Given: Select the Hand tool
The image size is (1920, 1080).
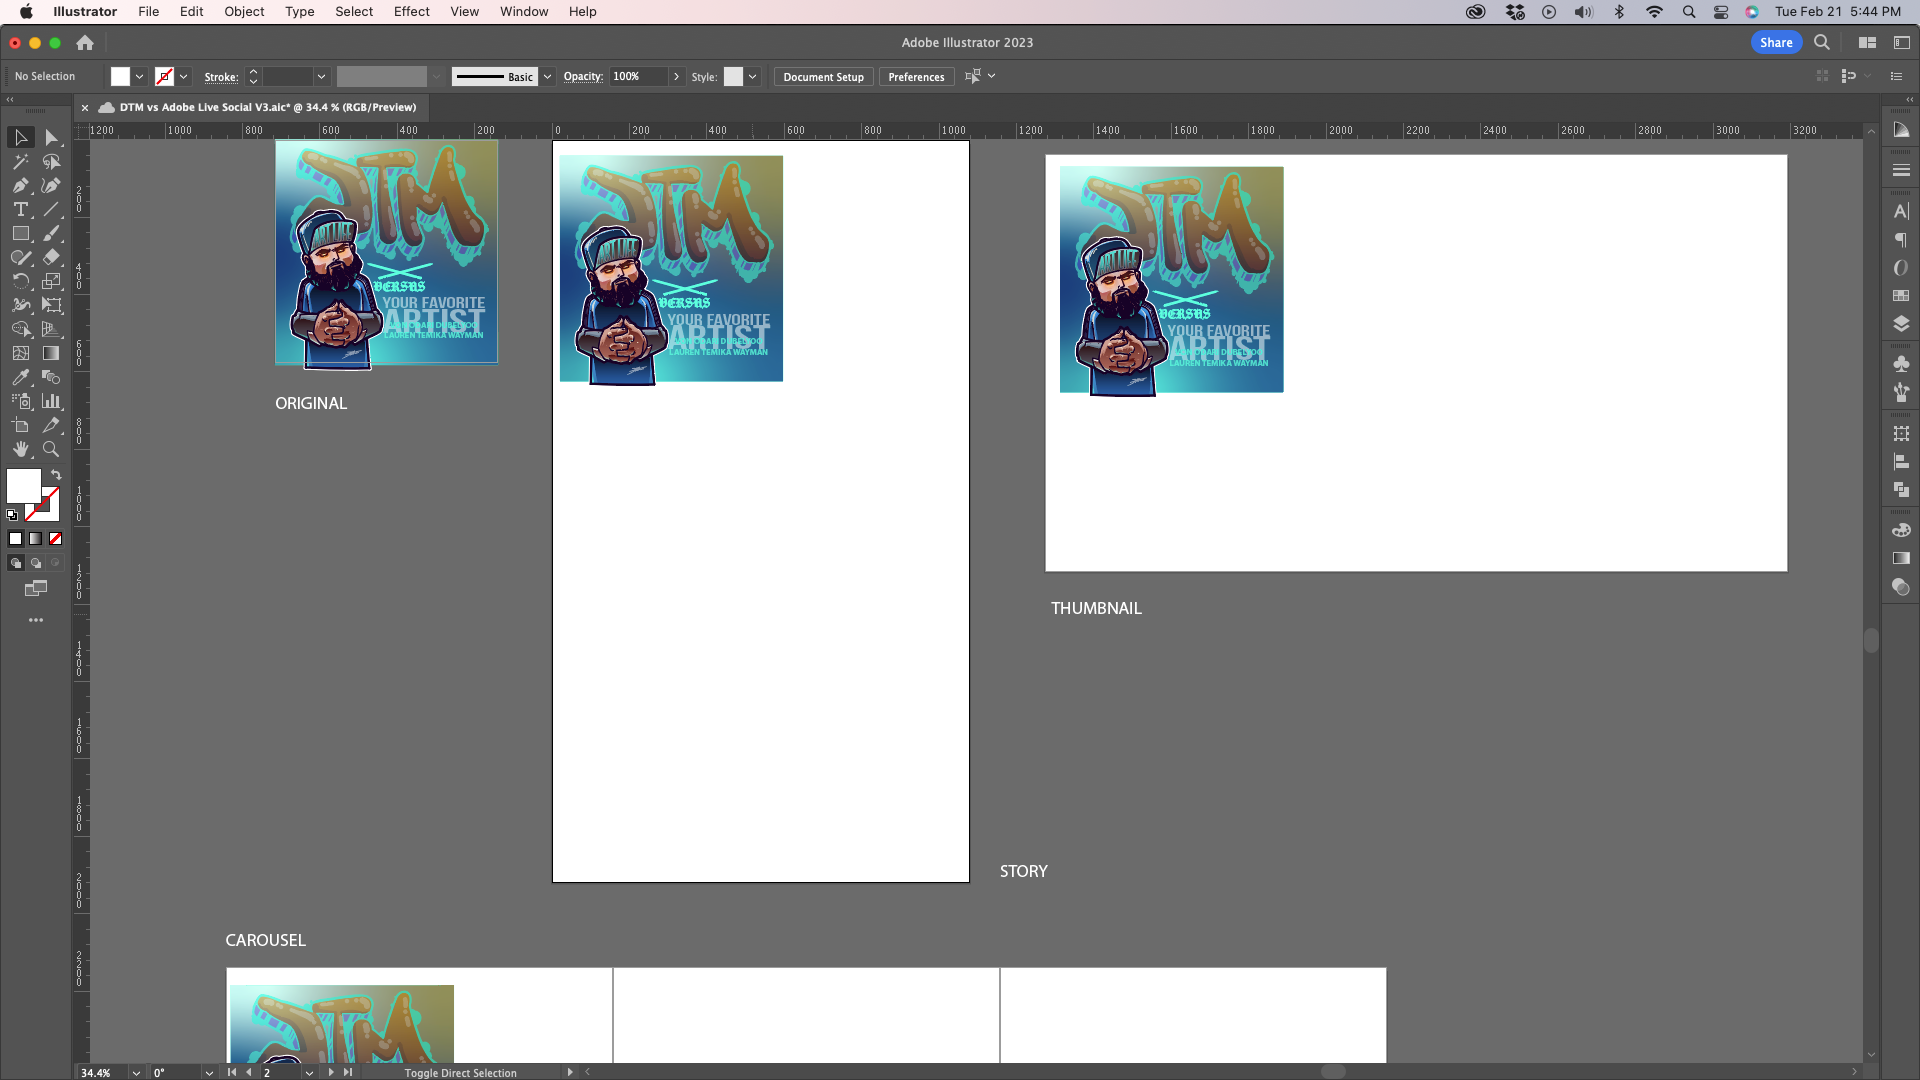Looking at the screenshot, I should click(21, 449).
